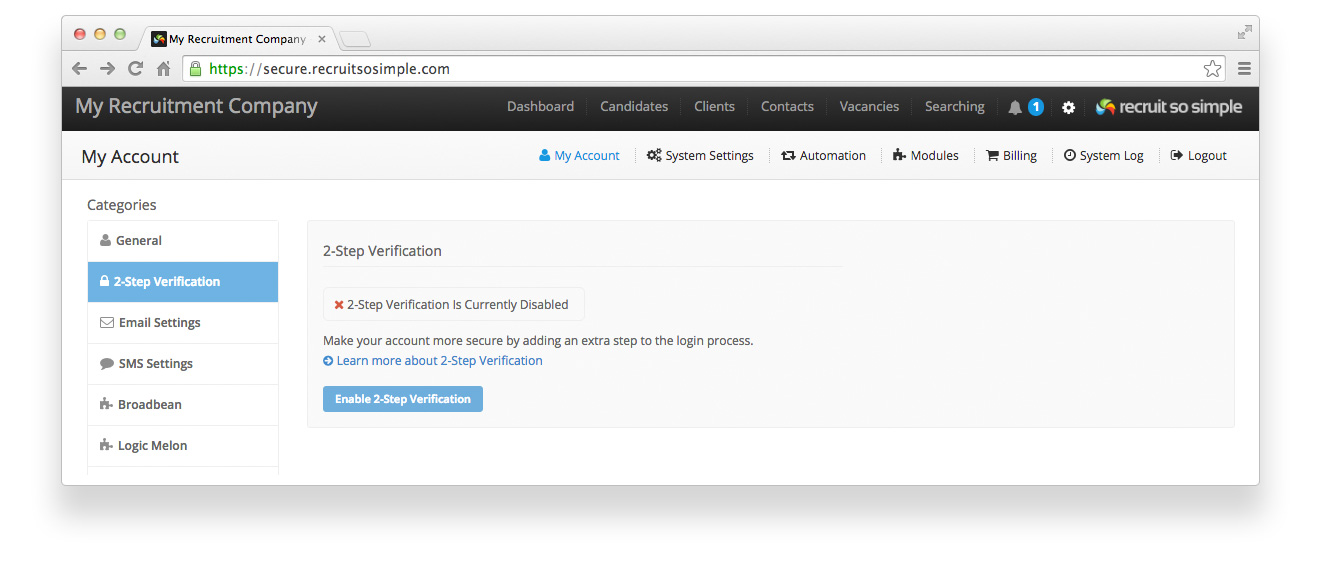This screenshot has width=1325, height=562.
Task: Bookmark page with star icon
Action: coord(1212,69)
